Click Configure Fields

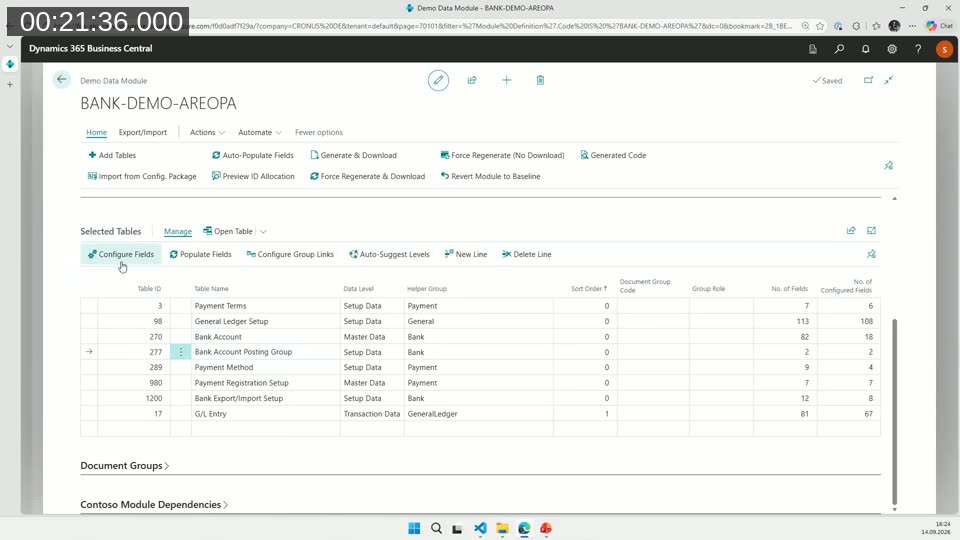tap(121, 254)
